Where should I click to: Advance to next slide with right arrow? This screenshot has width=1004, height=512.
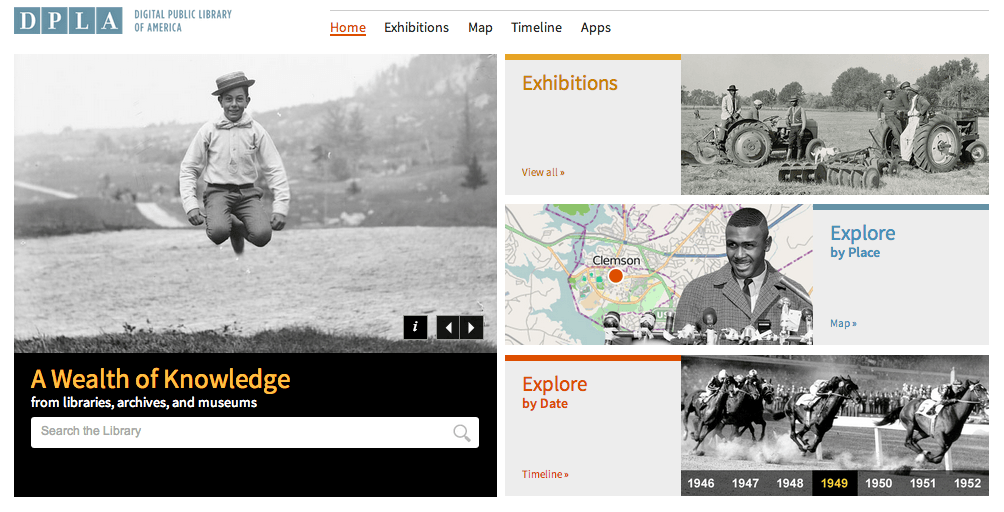(471, 328)
